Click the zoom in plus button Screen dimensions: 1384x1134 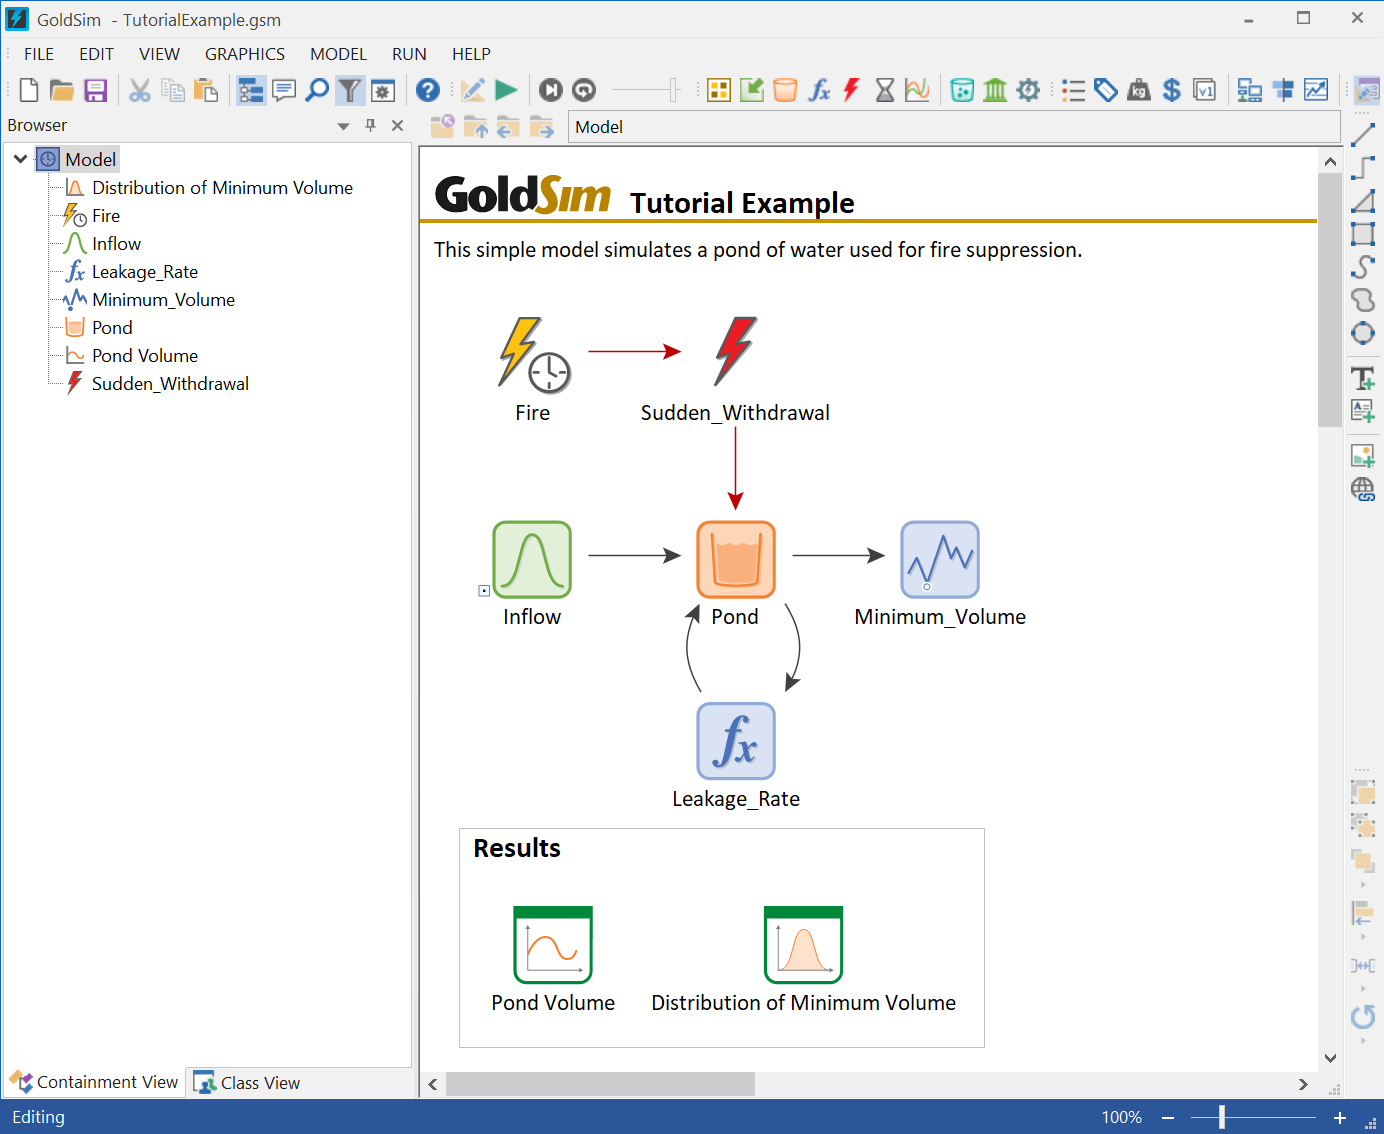[x=1340, y=1117]
